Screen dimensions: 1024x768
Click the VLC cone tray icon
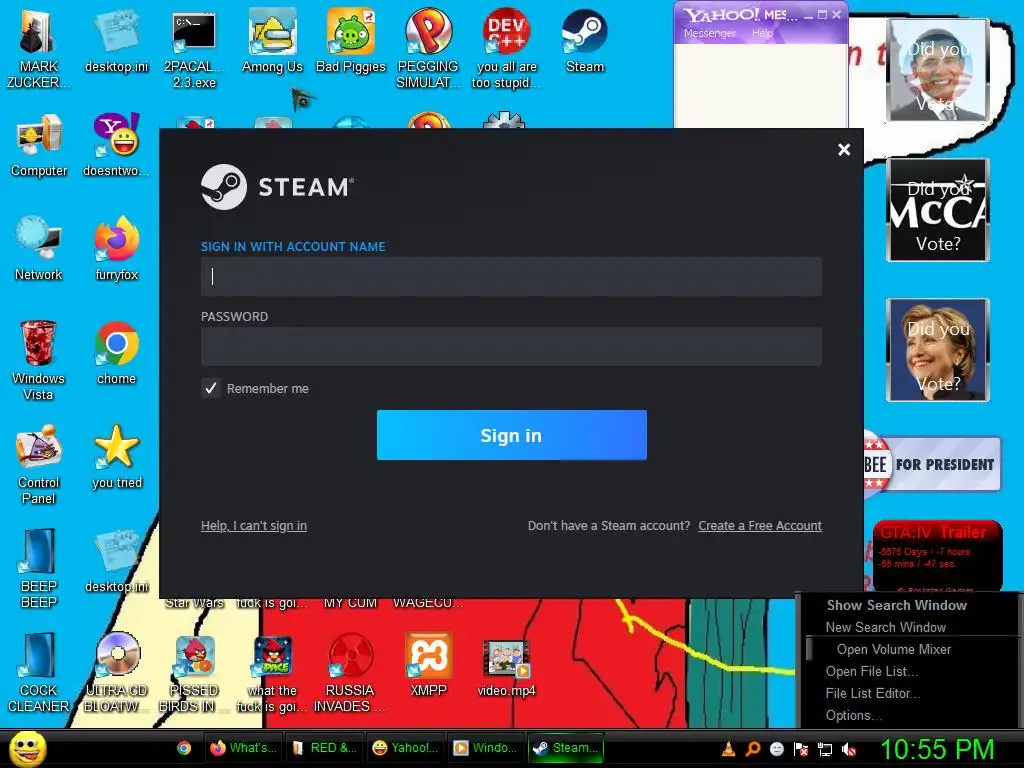[x=728, y=748]
